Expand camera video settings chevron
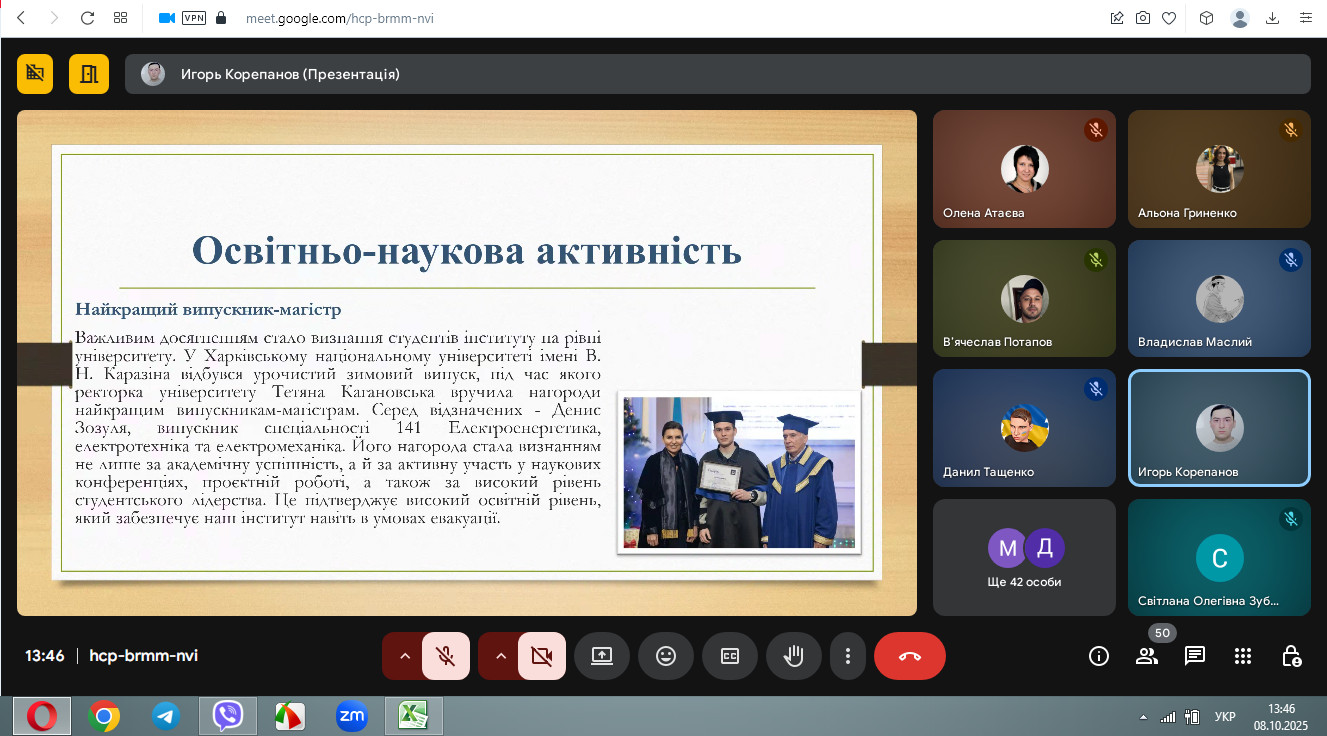Viewport: 1327px width, 736px height. (x=501, y=656)
